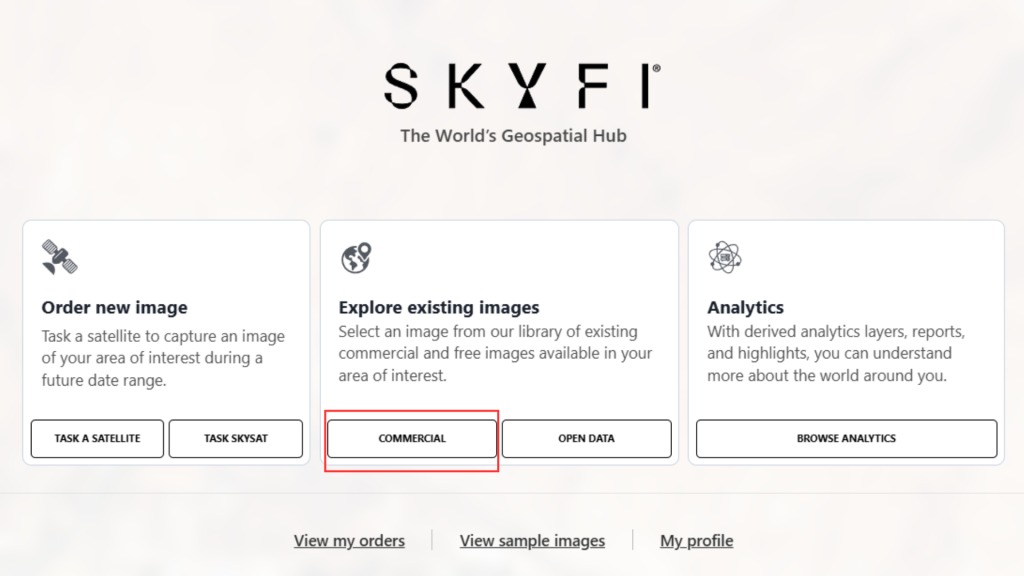Follow the View sample images link
This screenshot has height=576, width=1024.
click(532, 541)
